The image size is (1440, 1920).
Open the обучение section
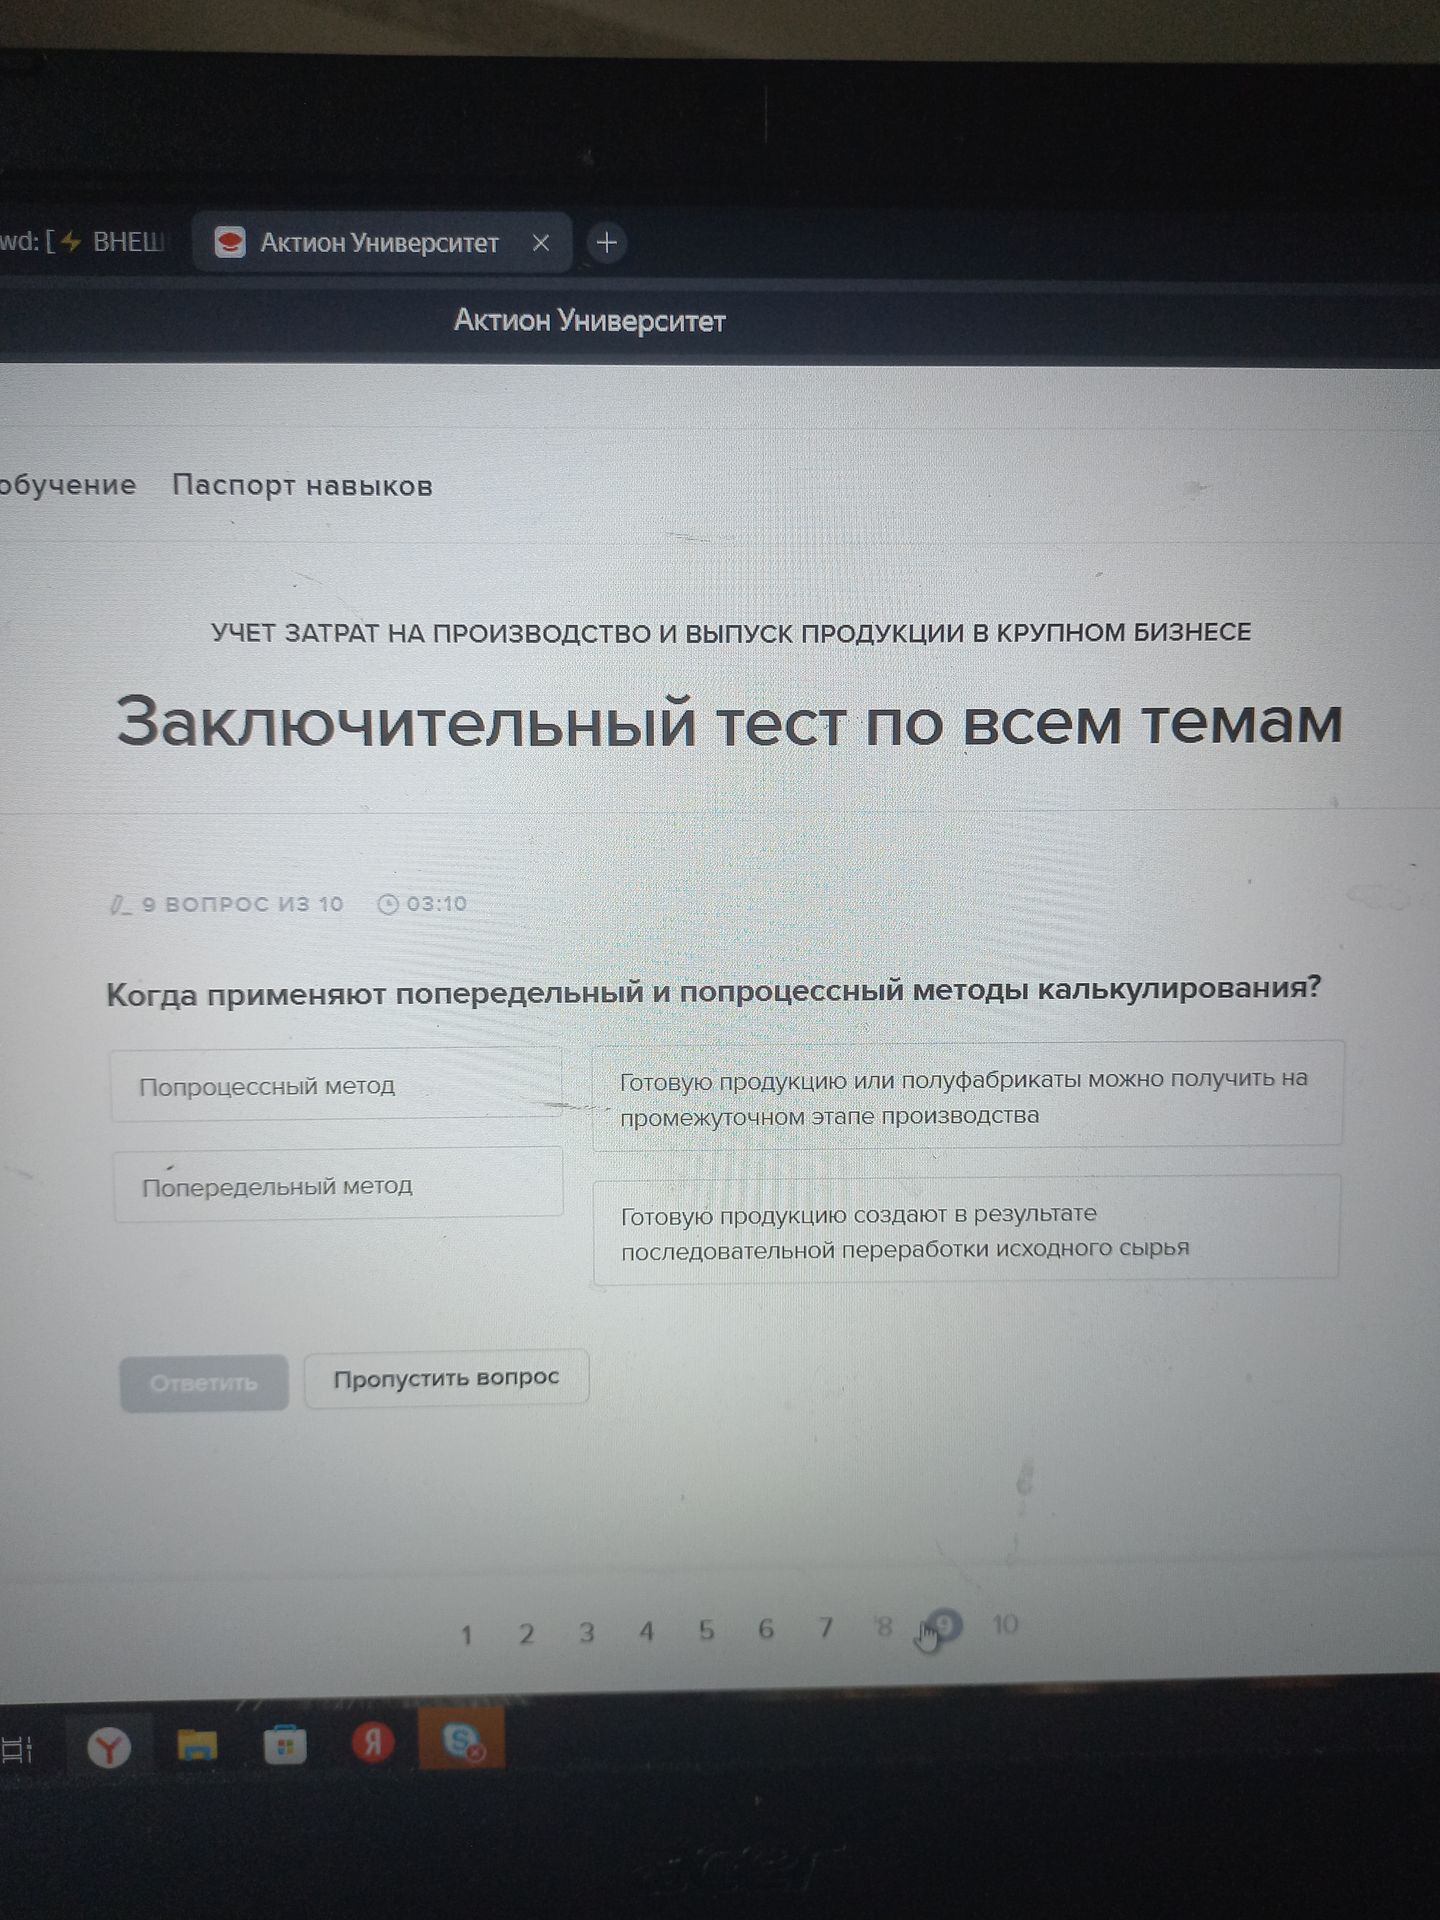[67, 485]
